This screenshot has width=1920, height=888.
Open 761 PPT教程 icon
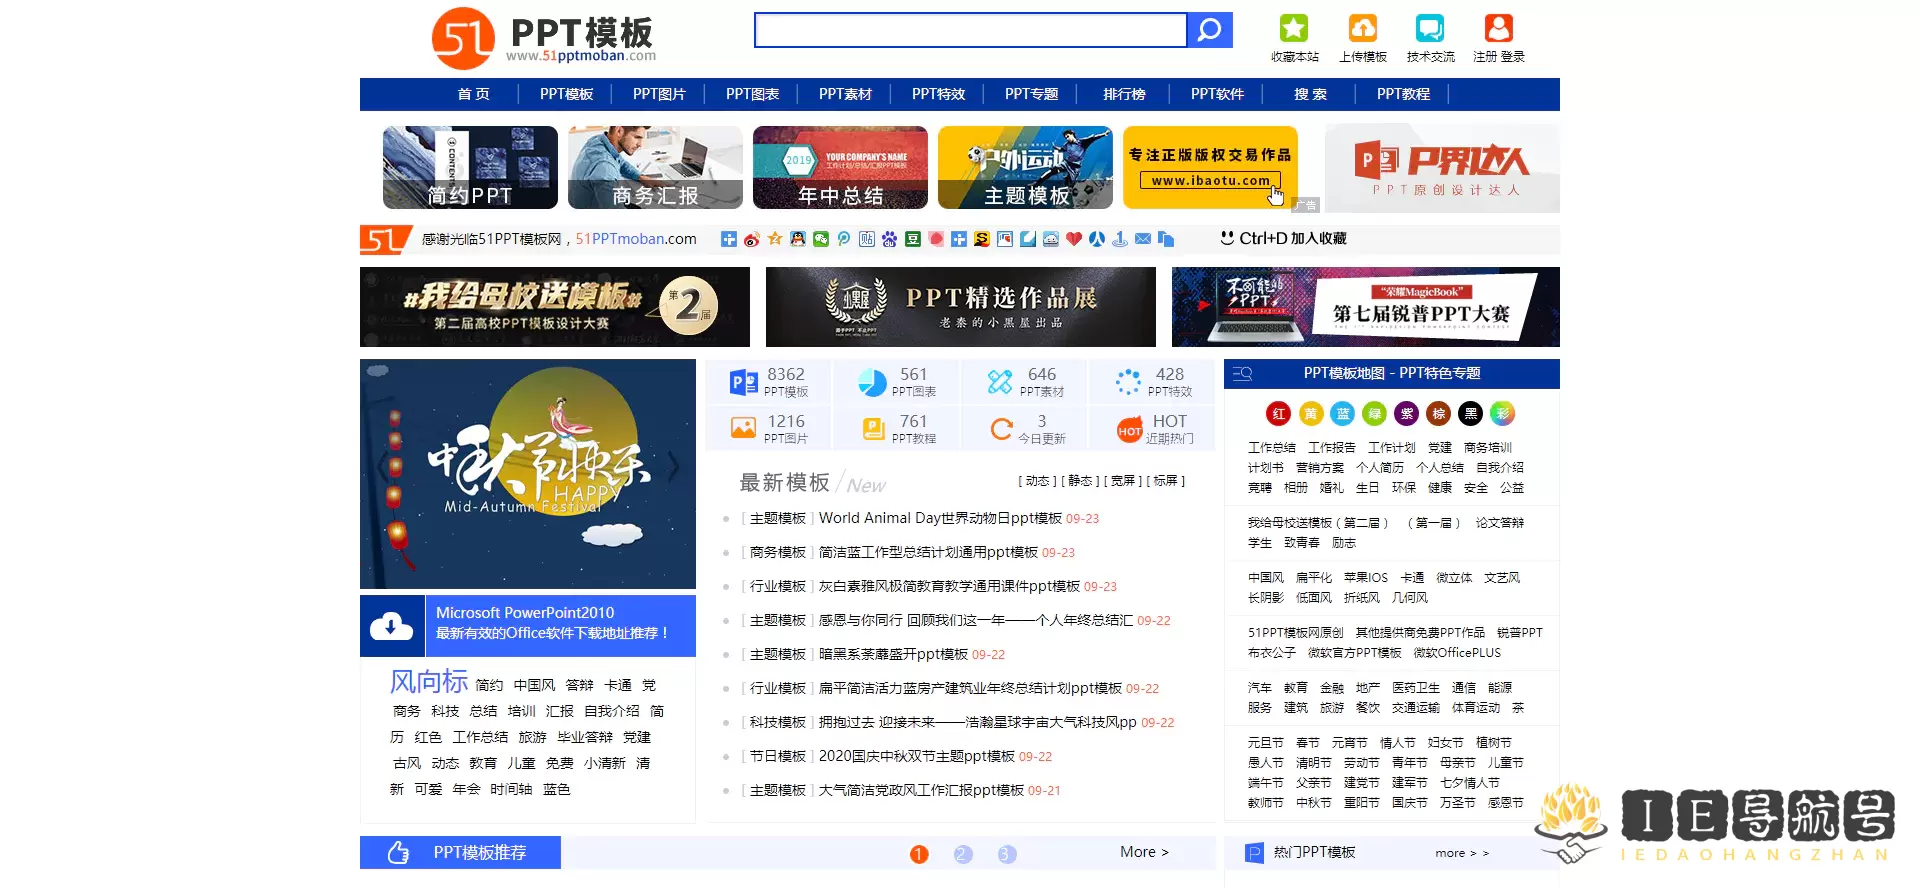pyautogui.click(x=873, y=429)
